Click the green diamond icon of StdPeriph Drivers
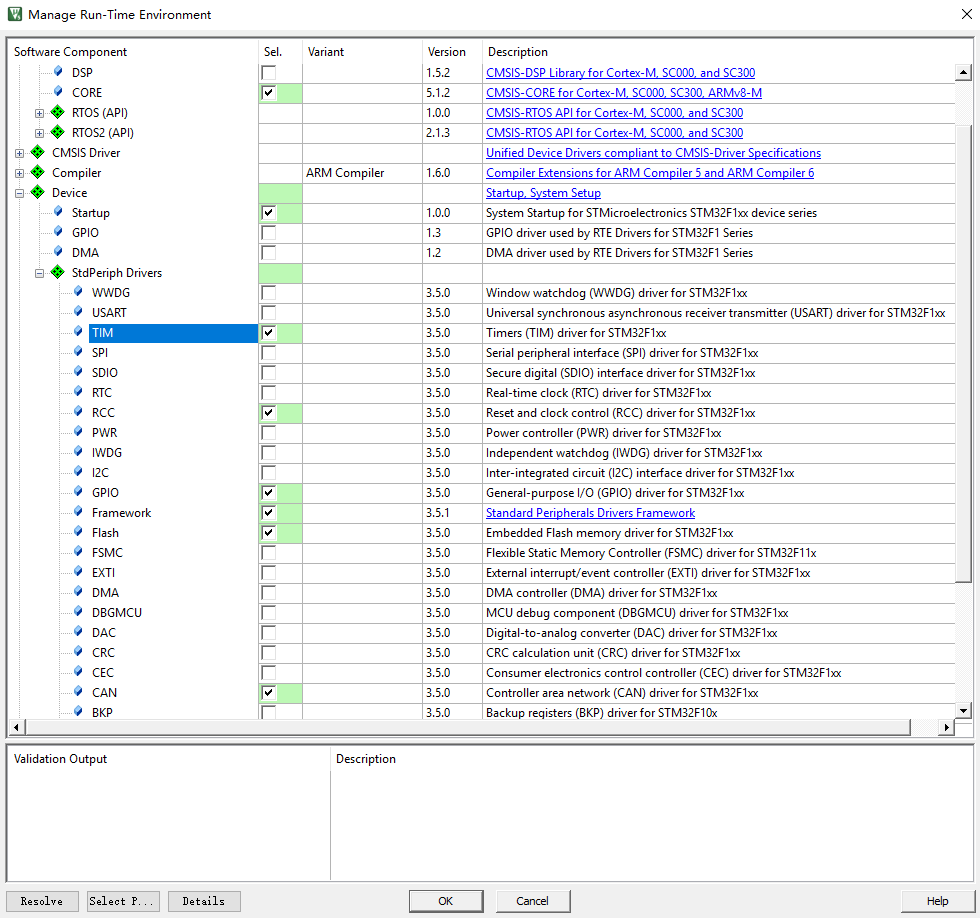 (58, 272)
